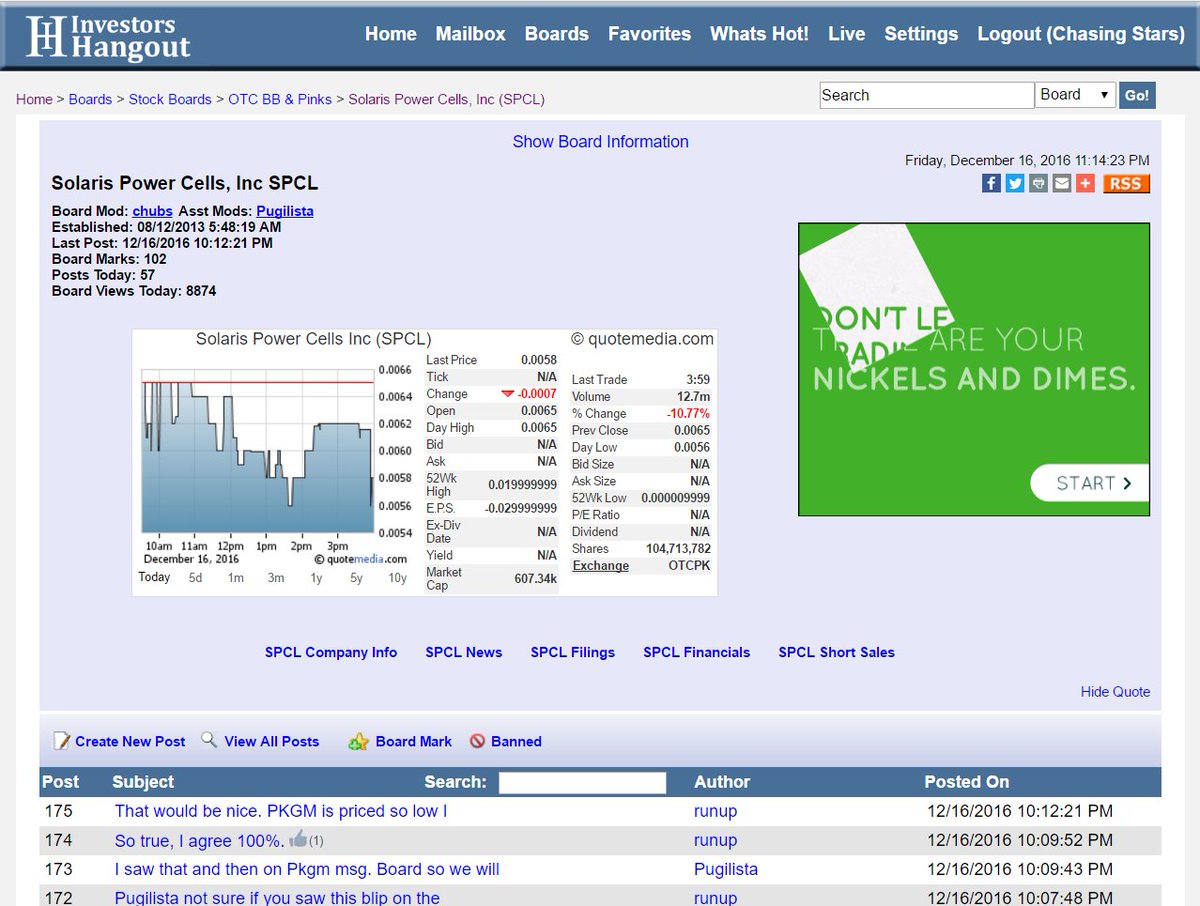
Task: Sort posts by Author column header
Action: (722, 782)
